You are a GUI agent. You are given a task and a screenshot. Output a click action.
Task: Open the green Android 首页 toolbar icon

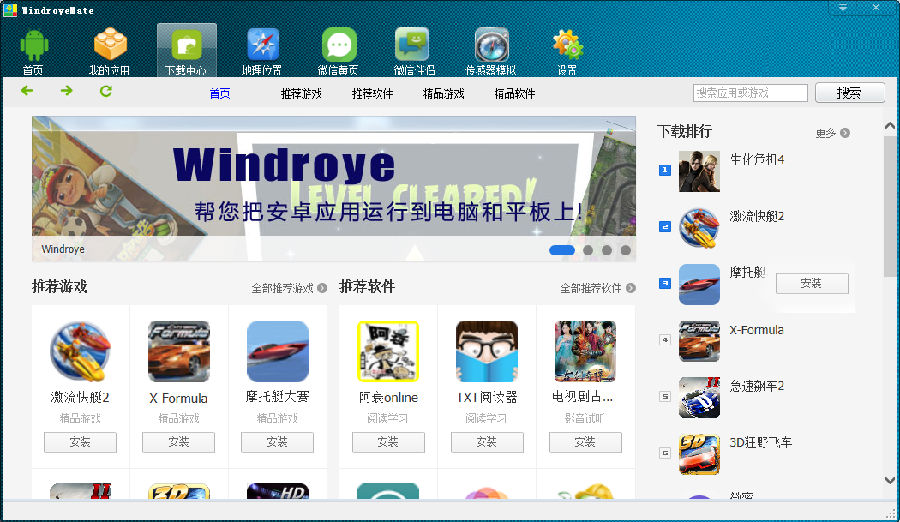pos(34,46)
